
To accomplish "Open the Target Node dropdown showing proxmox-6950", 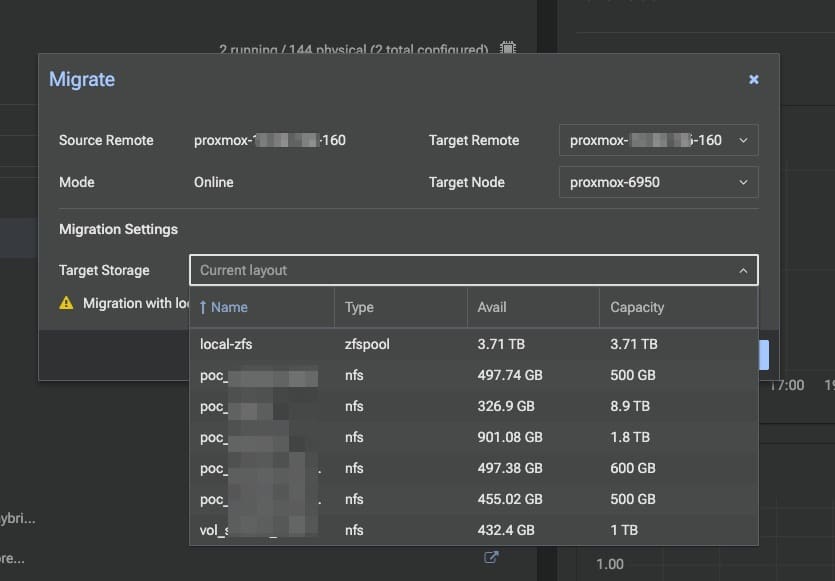I will point(658,182).
